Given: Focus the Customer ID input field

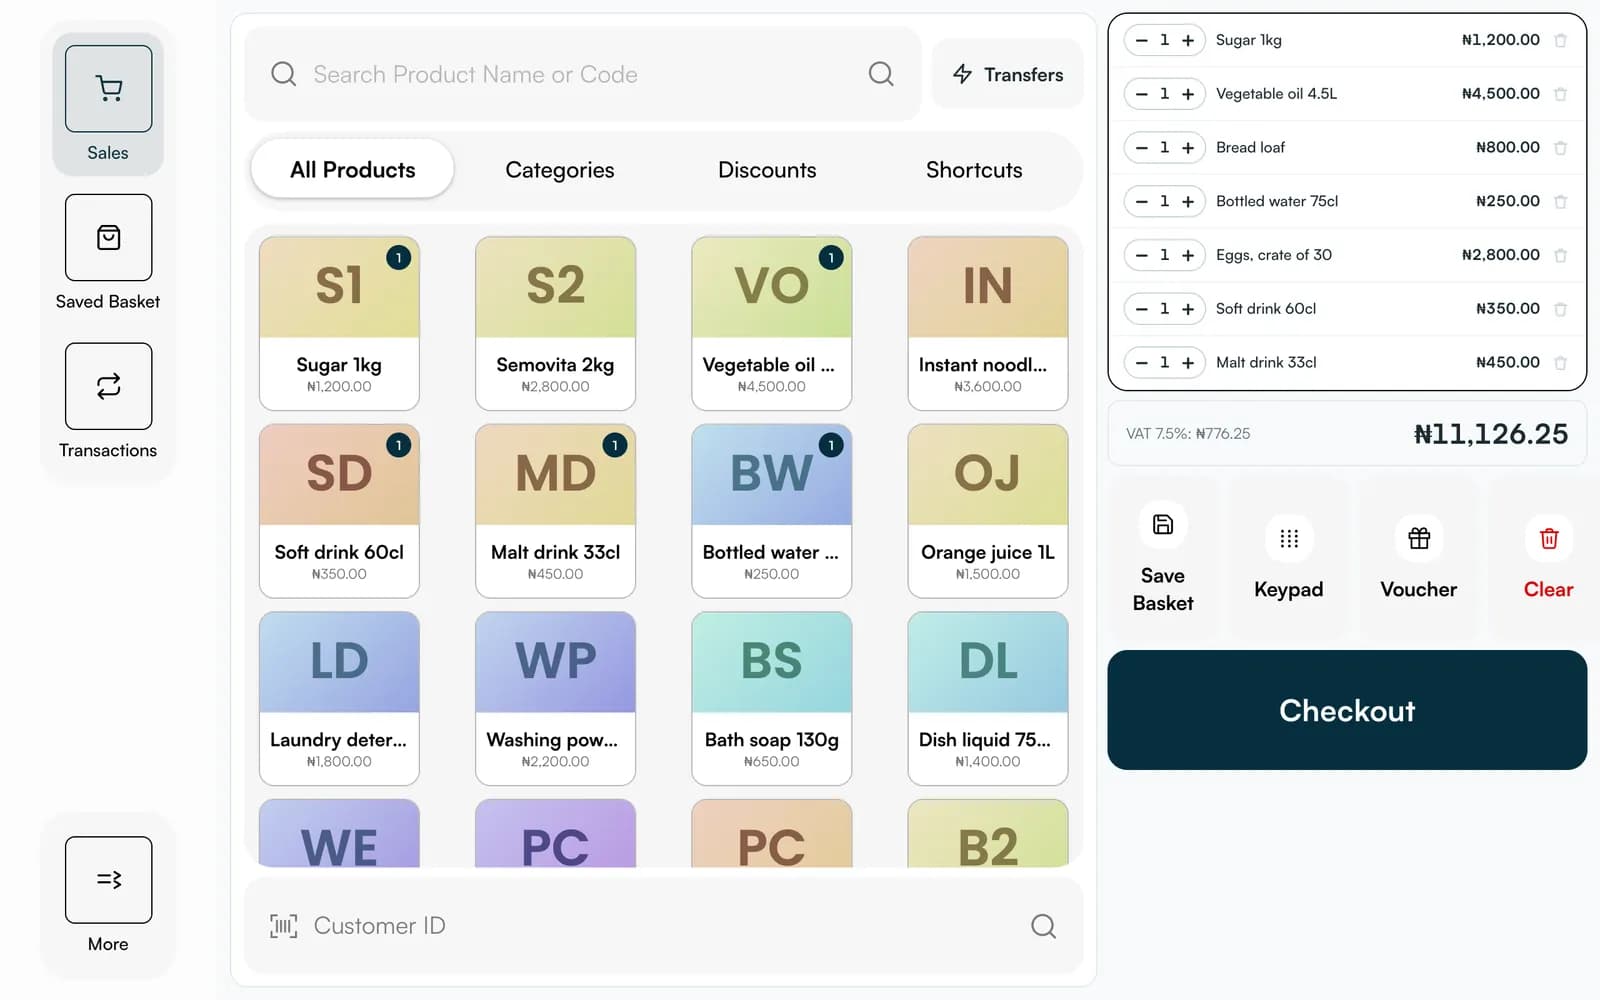Looking at the screenshot, I should (664, 926).
